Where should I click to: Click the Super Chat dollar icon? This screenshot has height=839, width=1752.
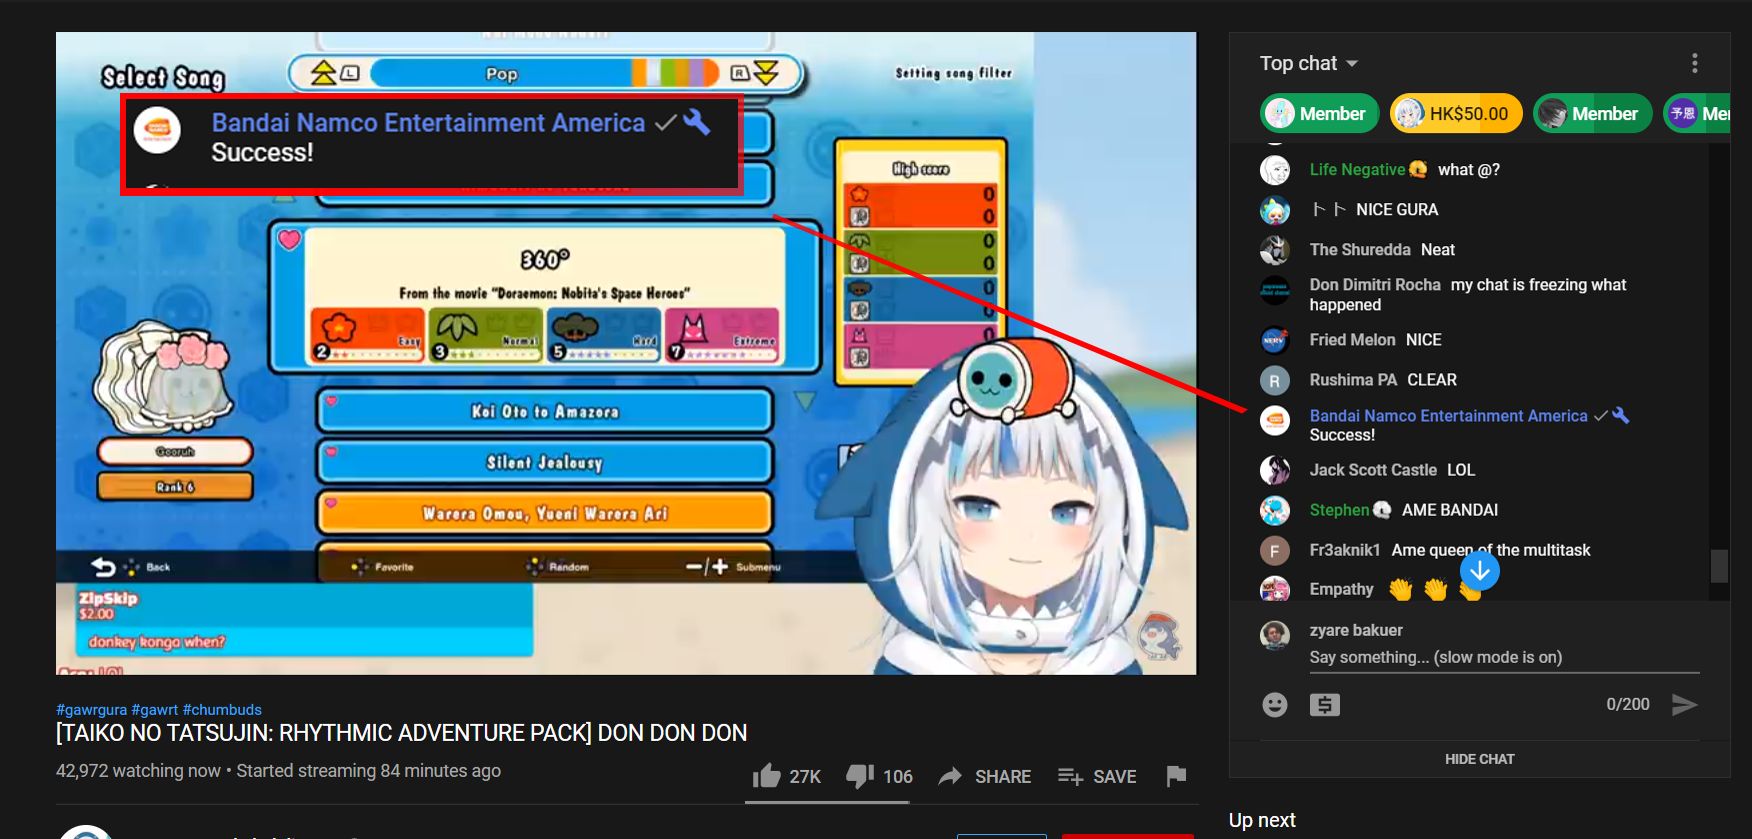(x=1325, y=705)
